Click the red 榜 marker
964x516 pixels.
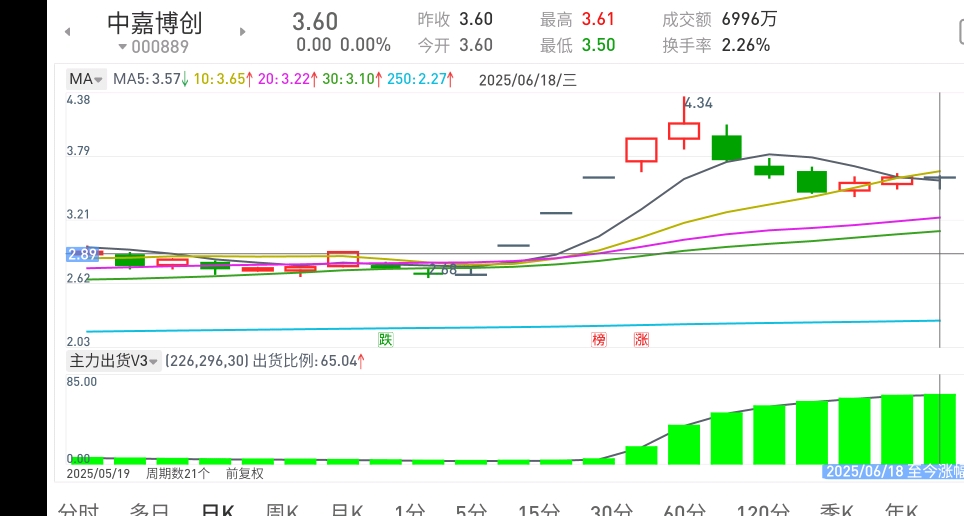coord(599,339)
